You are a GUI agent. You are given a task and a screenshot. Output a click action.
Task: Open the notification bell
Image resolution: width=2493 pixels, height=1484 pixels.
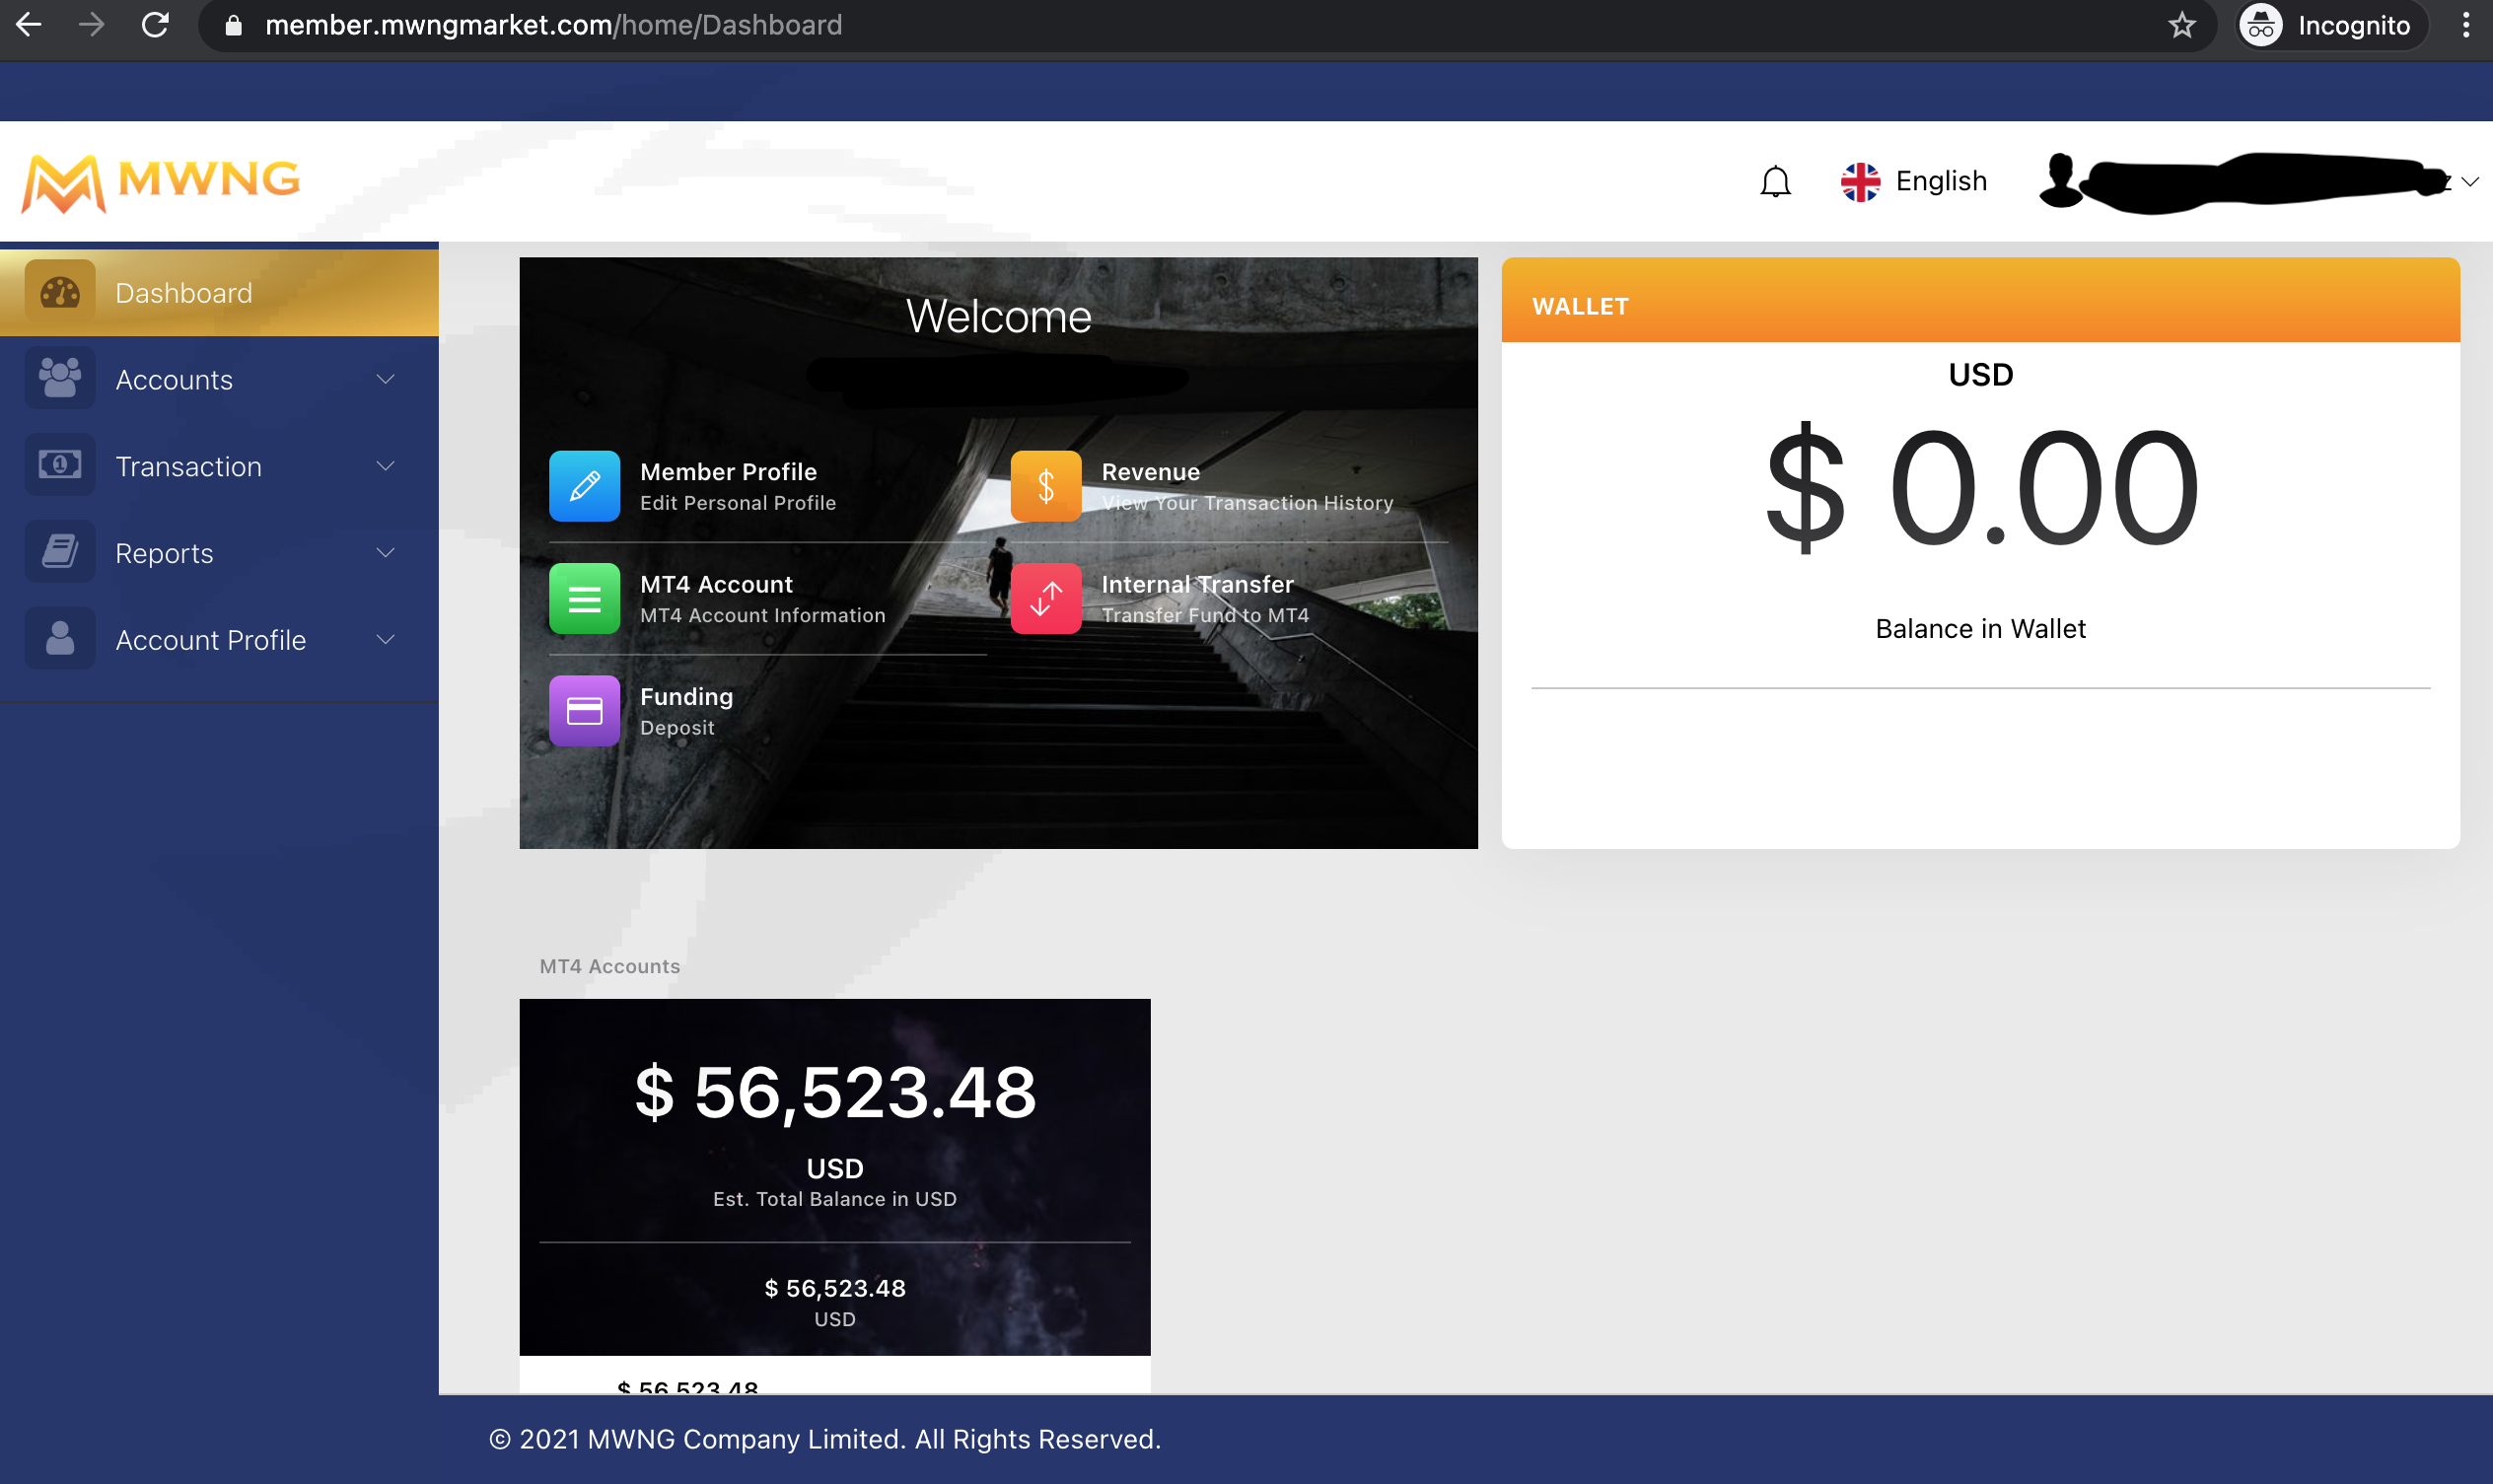[1775, 181]
